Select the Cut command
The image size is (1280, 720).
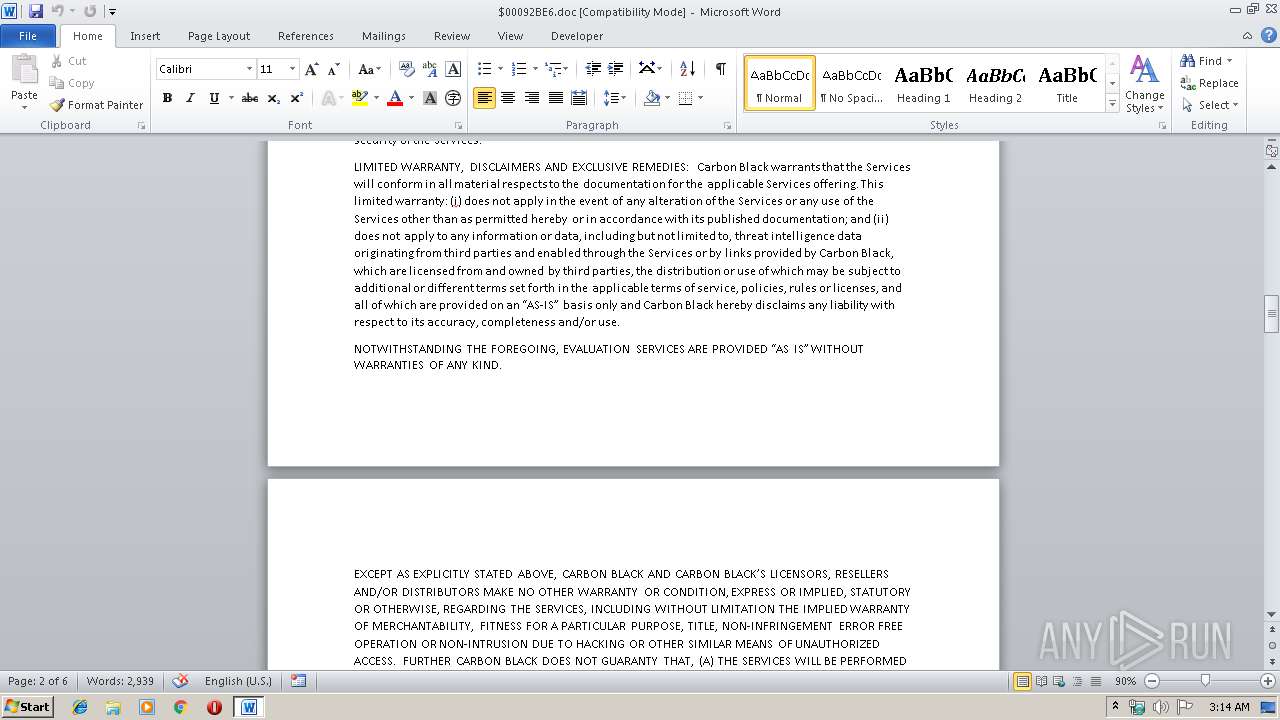pos(69,61)
